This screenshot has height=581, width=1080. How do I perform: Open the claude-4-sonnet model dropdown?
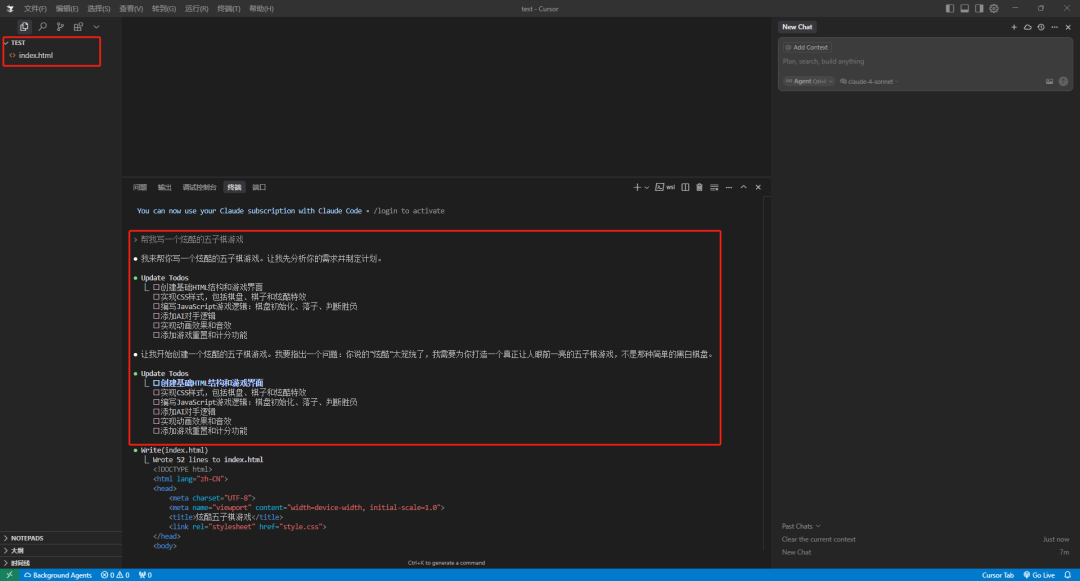[869, 81]
